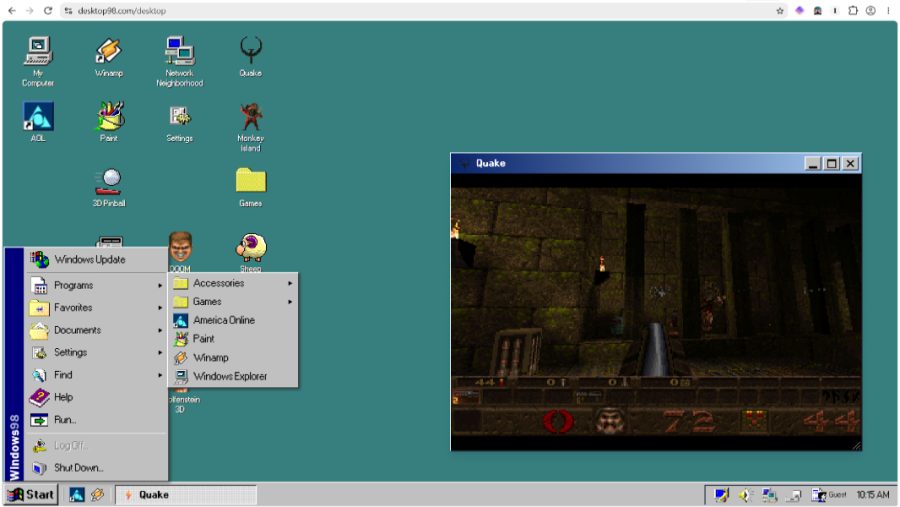900x507 pixels.
Task: Select Favorites in the Start menu
Action: click(x=96, y=308)
